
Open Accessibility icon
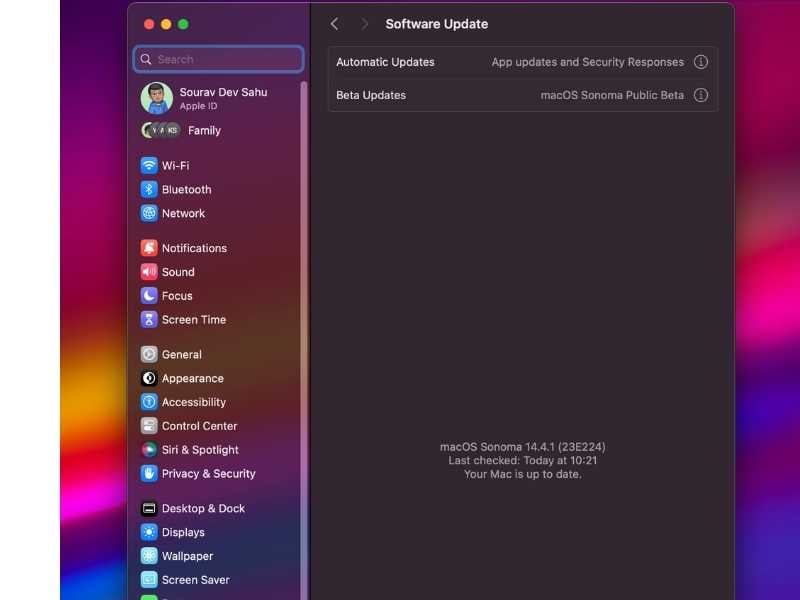click(x=149, y=402)
